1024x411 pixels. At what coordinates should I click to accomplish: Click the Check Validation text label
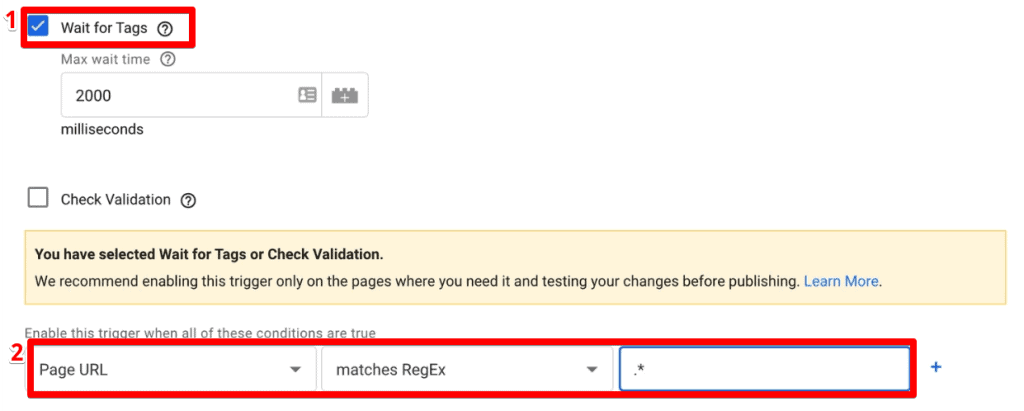(x=116, y=199)
